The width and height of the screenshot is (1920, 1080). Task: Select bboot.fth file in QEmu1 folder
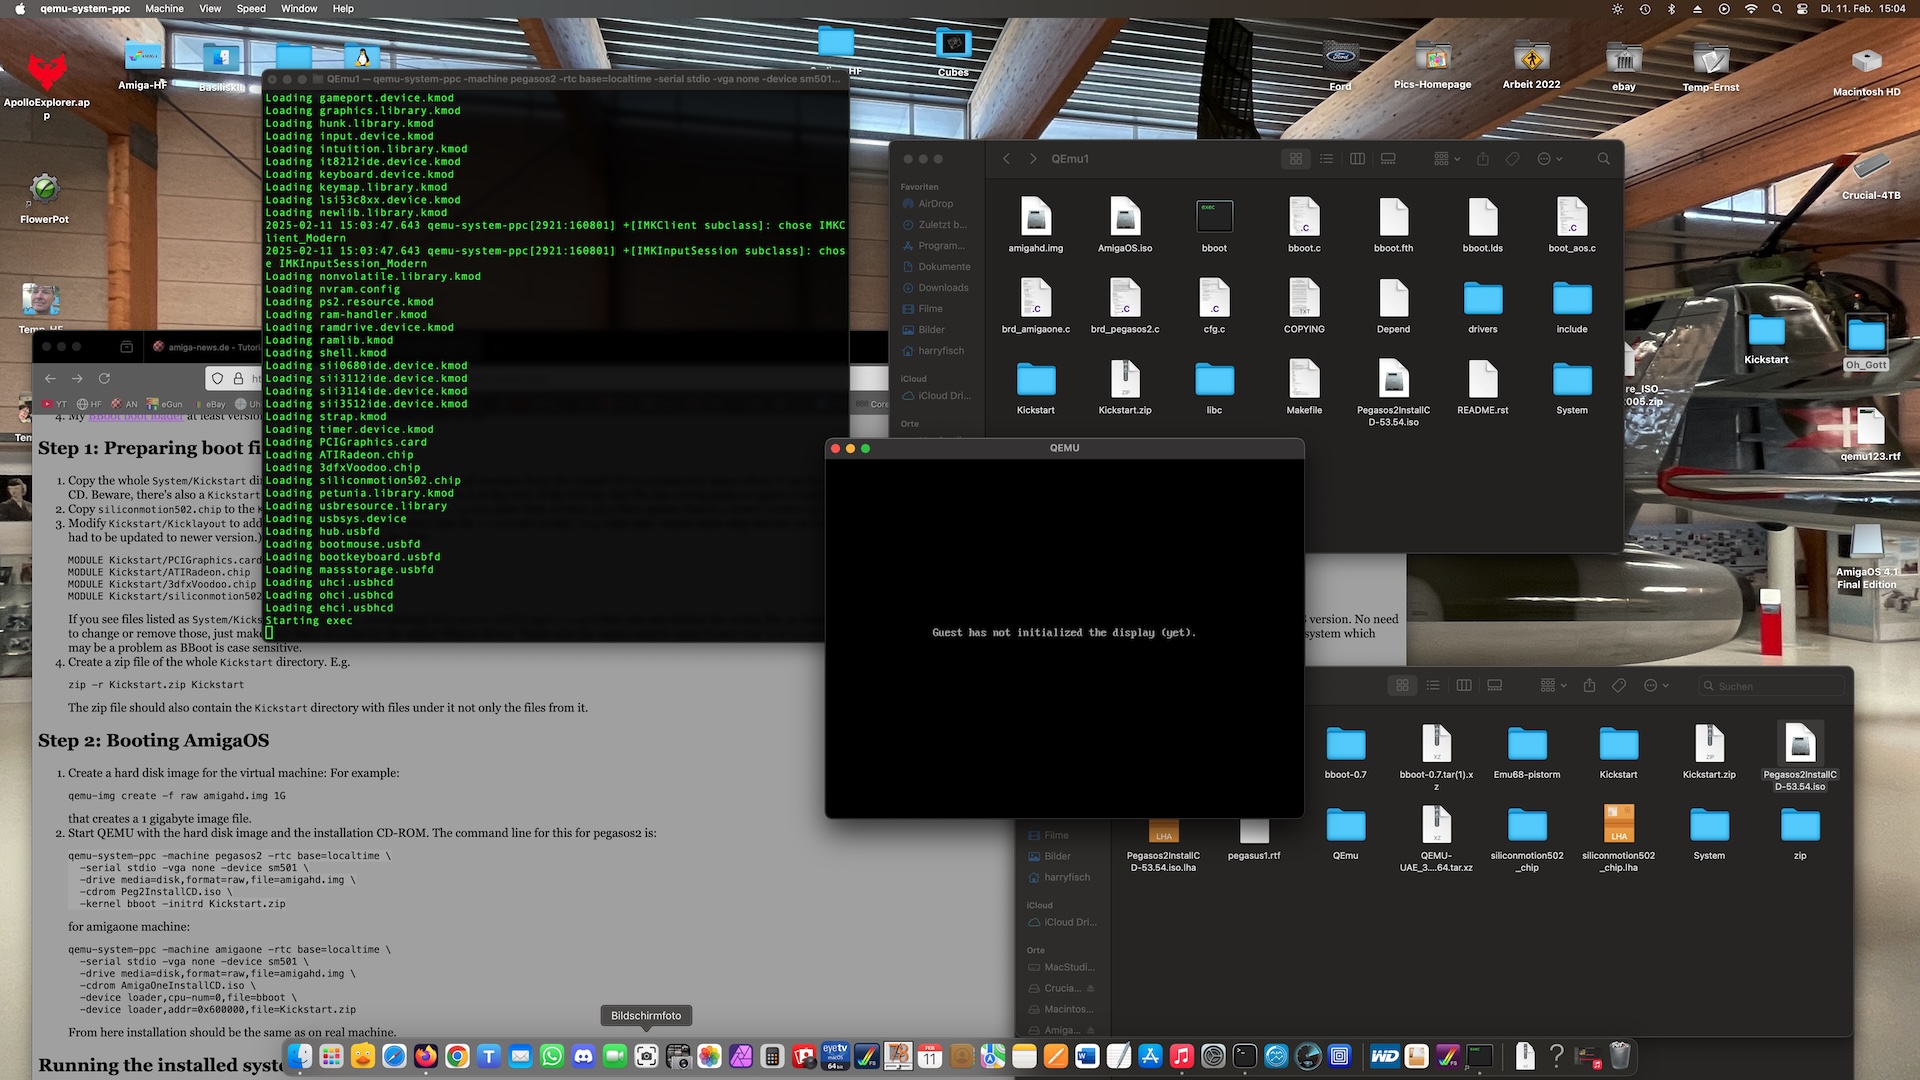tap(1393, 225)
